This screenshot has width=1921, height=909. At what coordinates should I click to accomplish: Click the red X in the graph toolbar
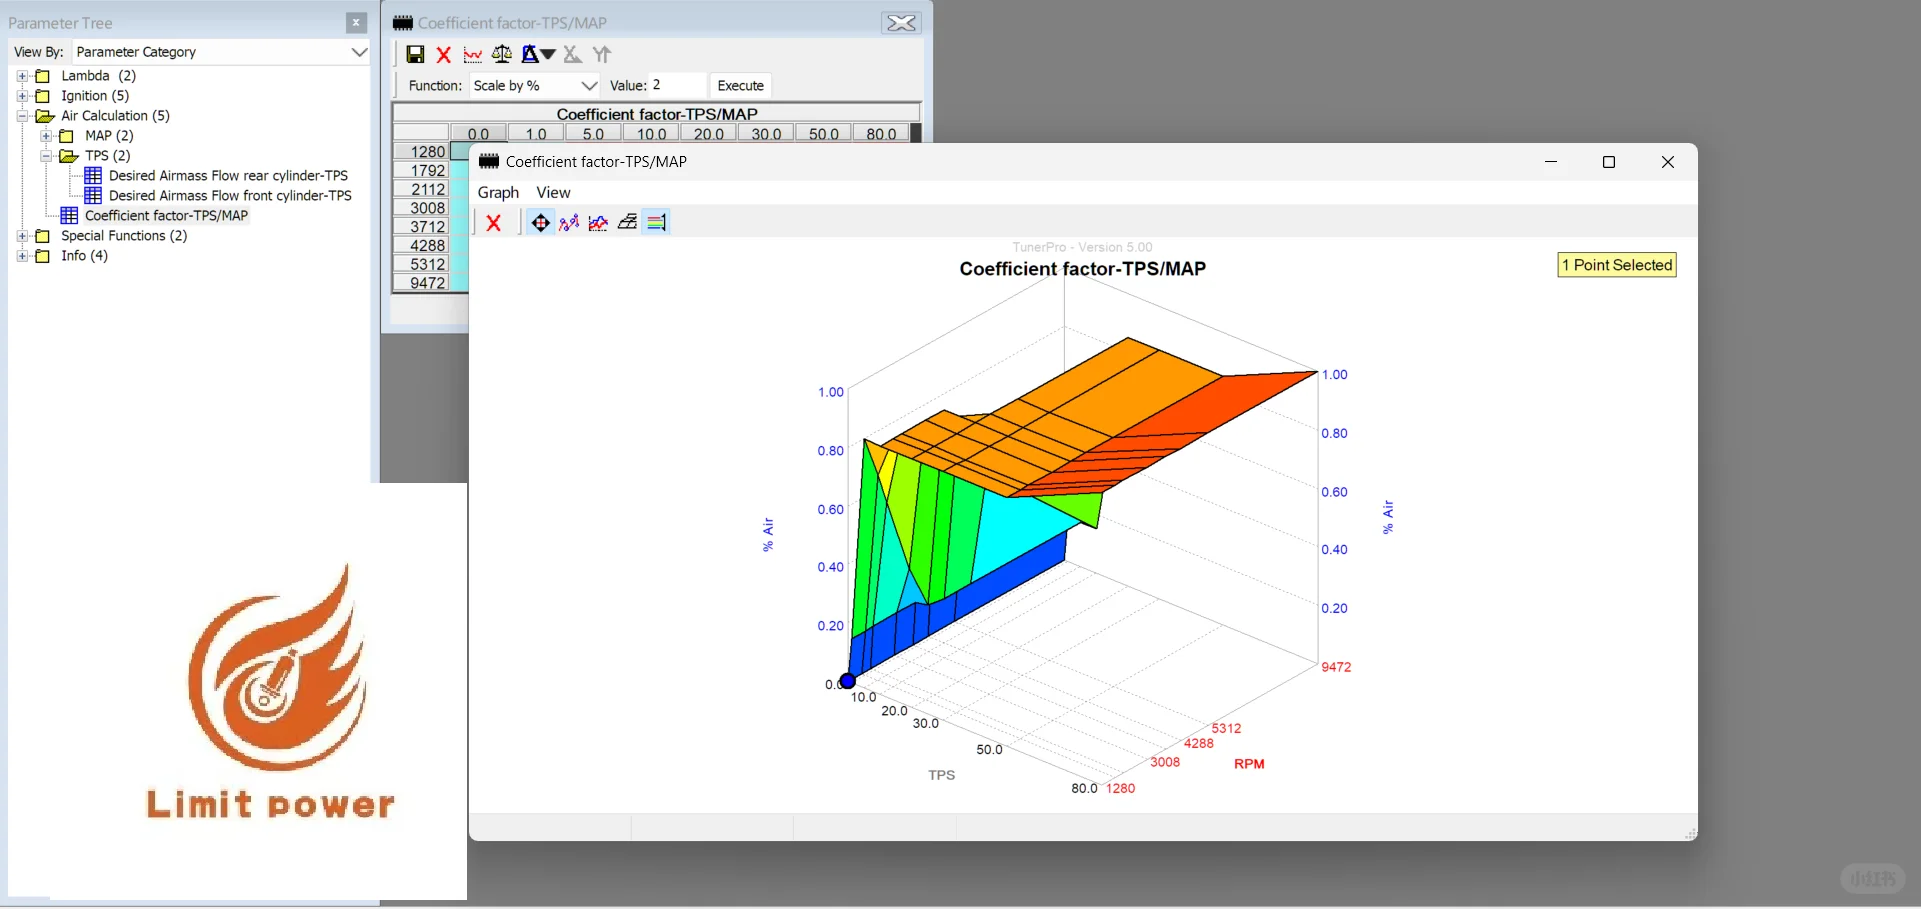[493, 223]
